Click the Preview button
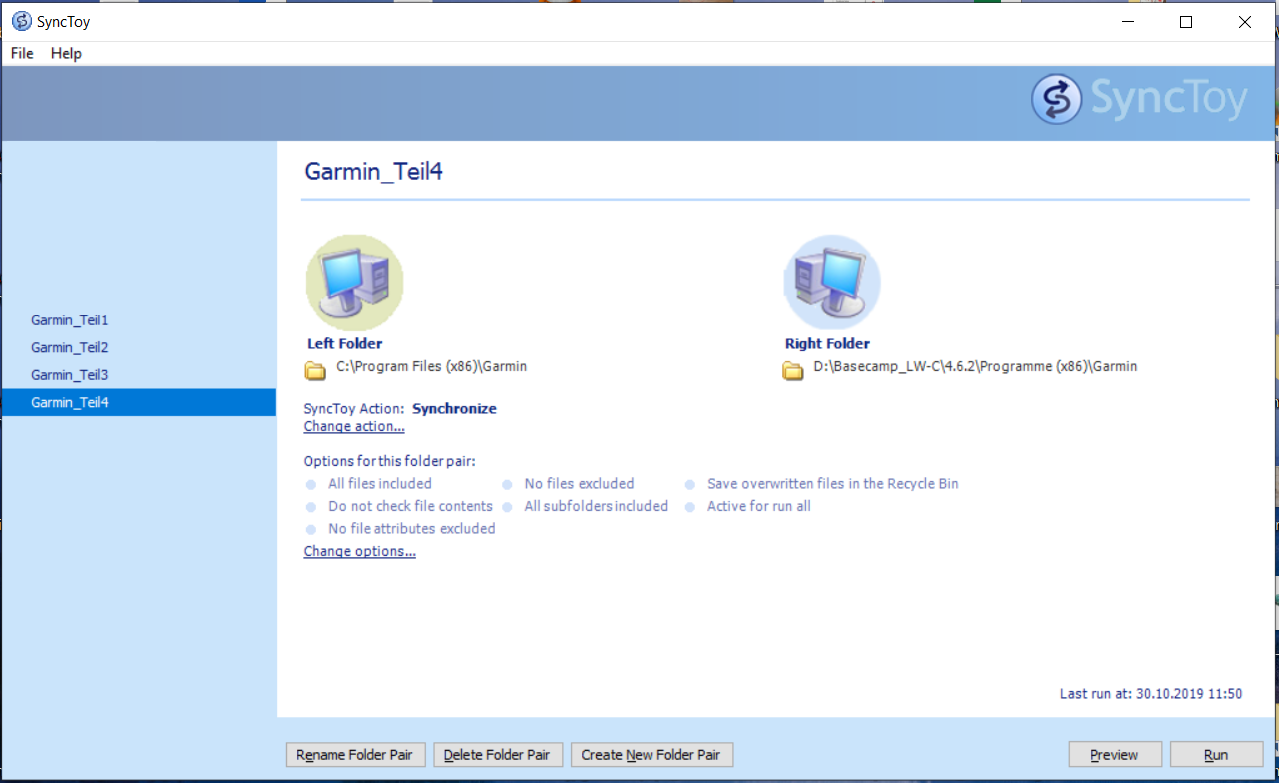This screenshot has width=1279, height=783. coord(1114,755)
